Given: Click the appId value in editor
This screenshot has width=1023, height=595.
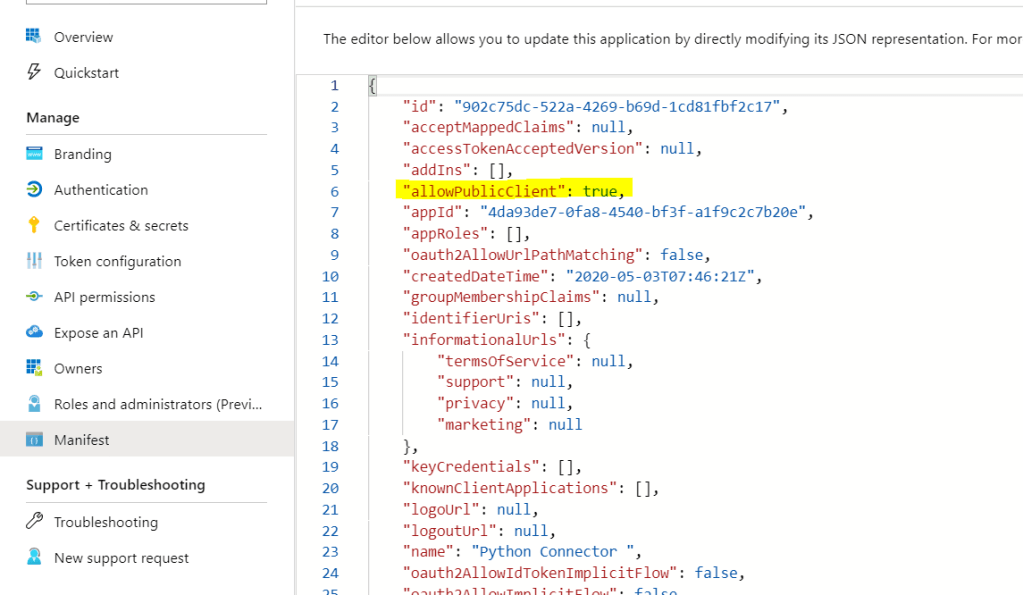Looking at the screenshot, I should (643, 212).
